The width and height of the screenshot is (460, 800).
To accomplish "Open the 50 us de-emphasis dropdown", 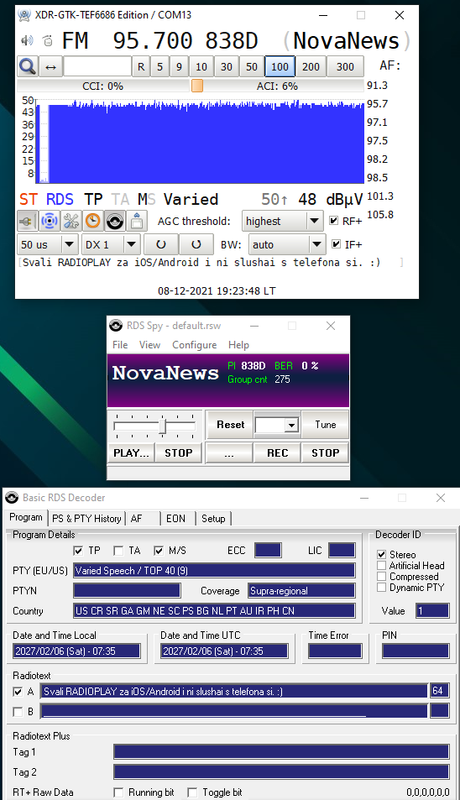I will pyautogui.click(x=48, y=244).
